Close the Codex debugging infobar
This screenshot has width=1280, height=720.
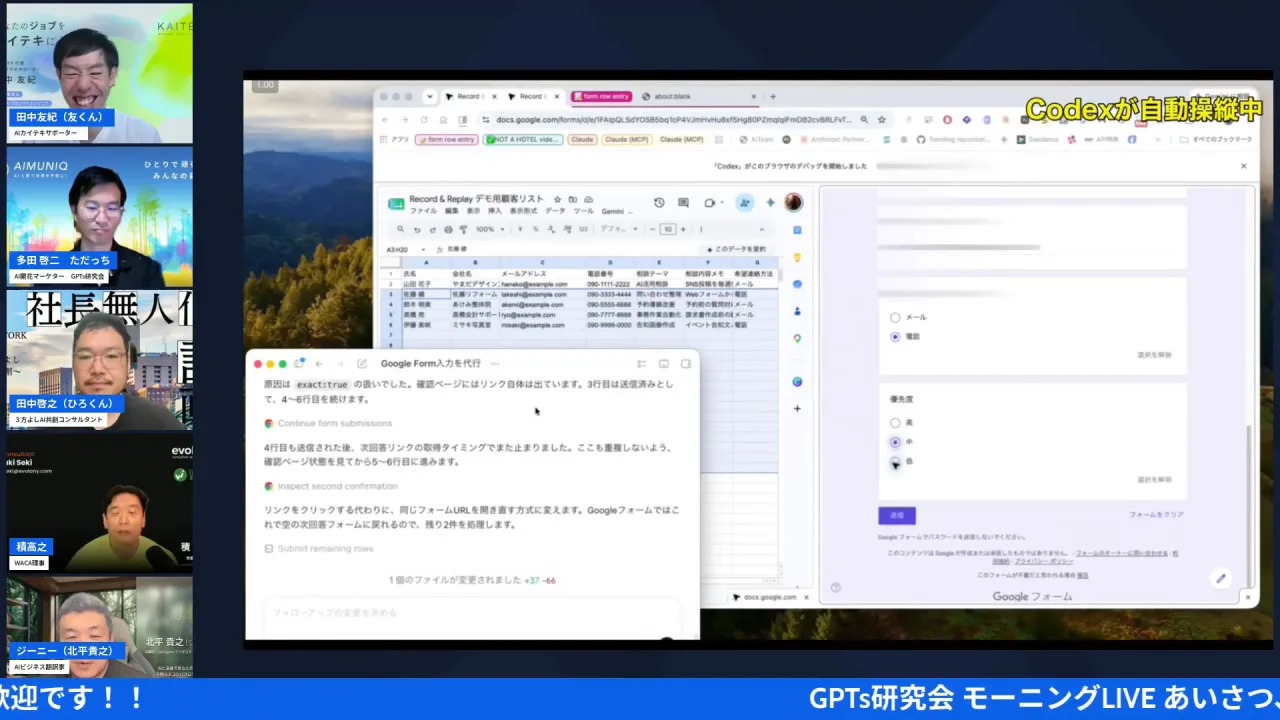1244,166
